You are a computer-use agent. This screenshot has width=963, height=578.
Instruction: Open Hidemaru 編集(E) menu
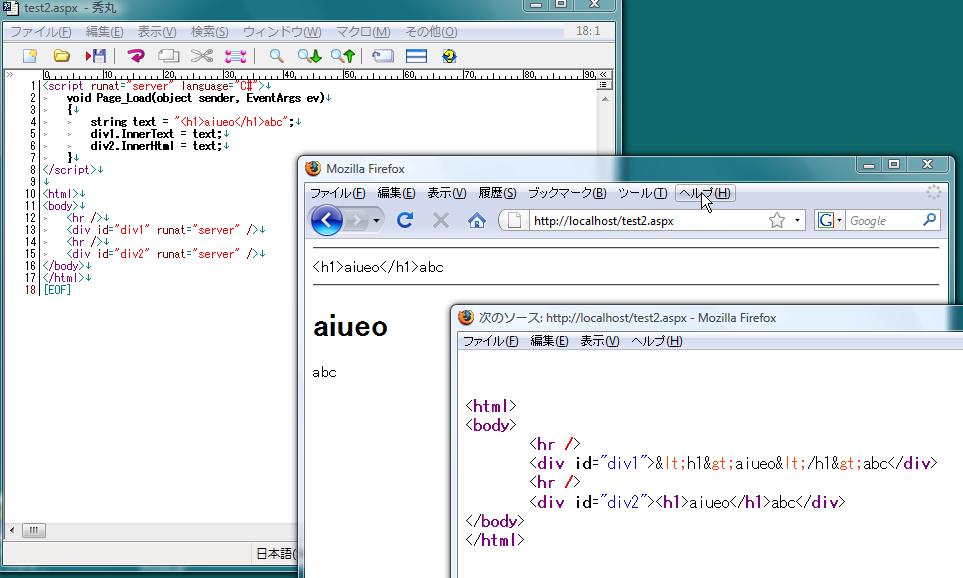click(x=104, y=31)
